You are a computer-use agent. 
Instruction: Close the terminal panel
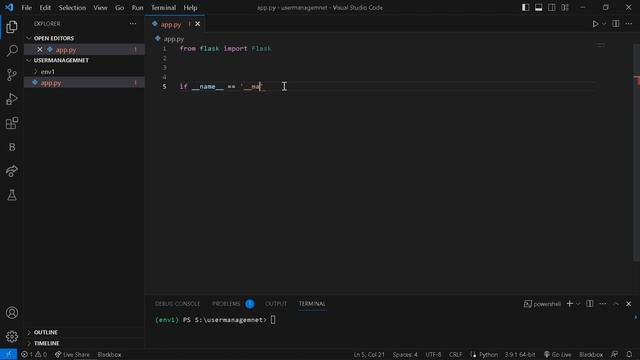[629, 304]
